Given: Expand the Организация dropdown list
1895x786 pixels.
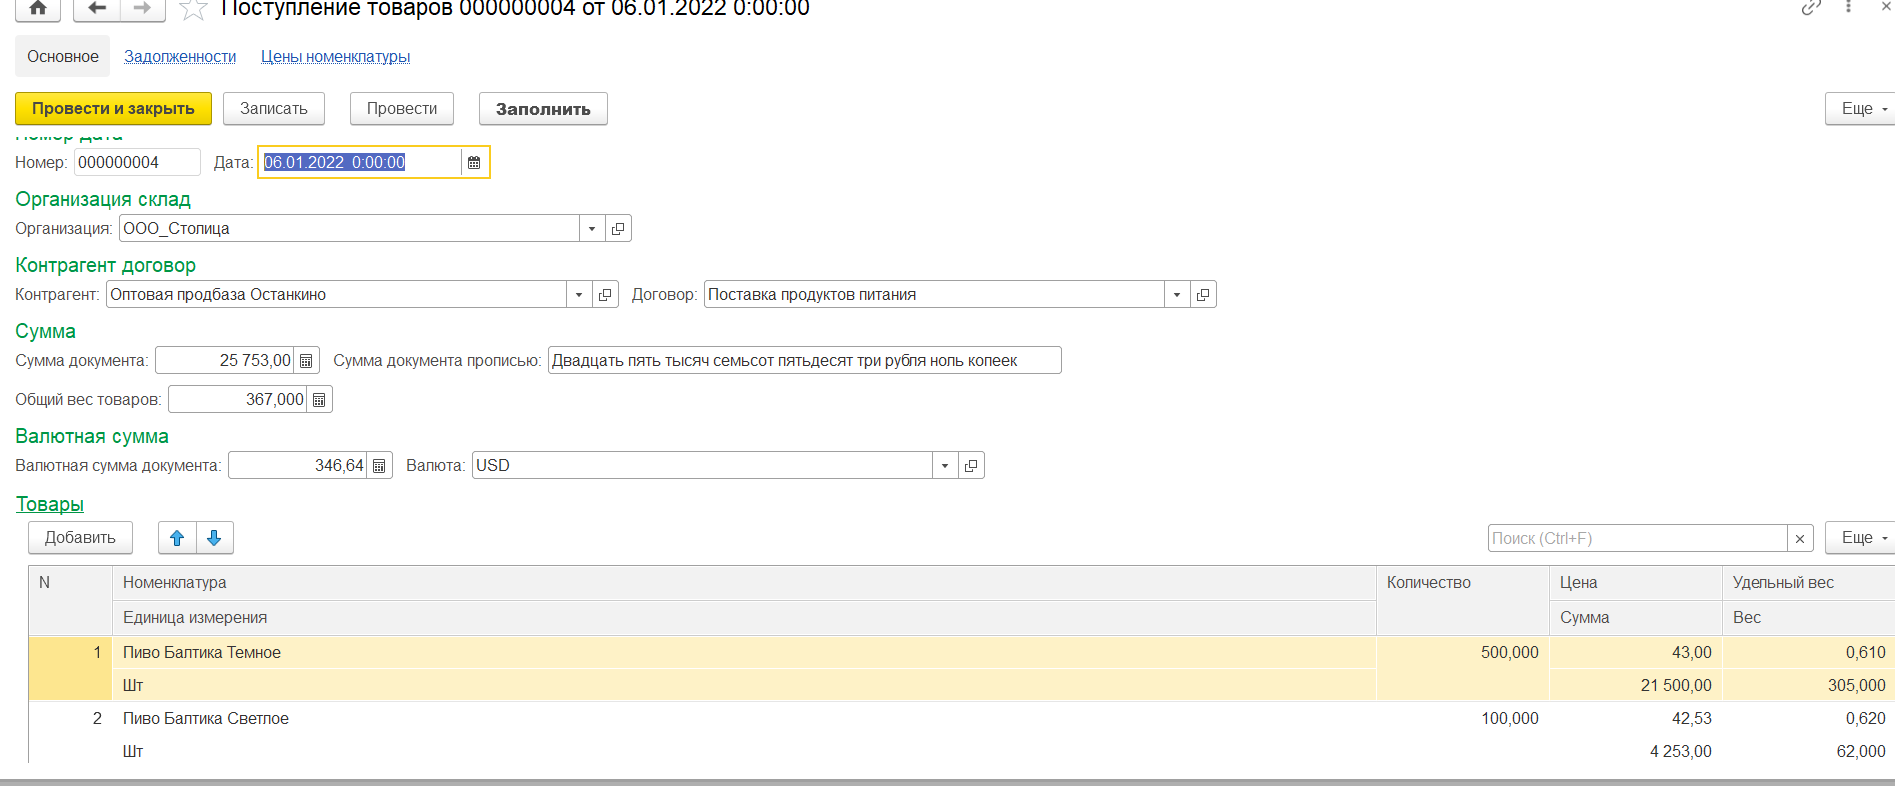Looking at the screenshot, I should coord(592,229).
